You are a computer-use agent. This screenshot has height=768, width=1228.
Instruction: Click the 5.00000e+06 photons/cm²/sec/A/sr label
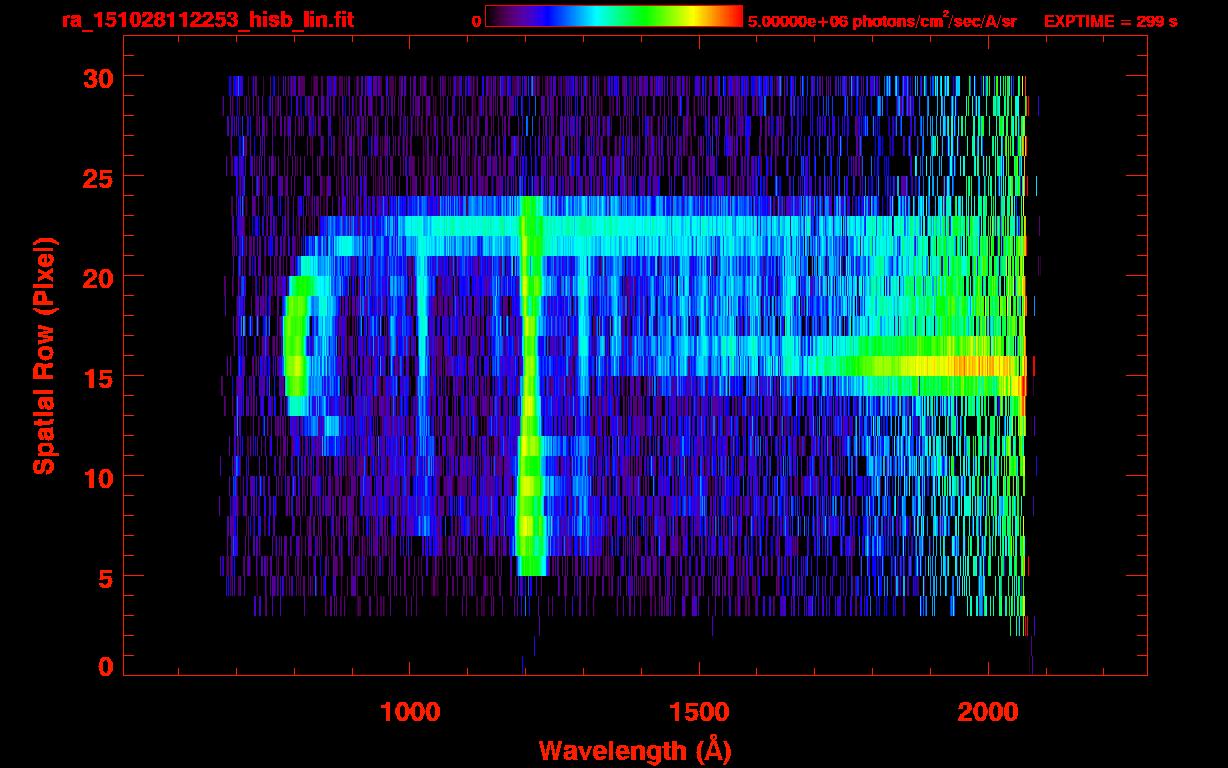coord(881,20)
